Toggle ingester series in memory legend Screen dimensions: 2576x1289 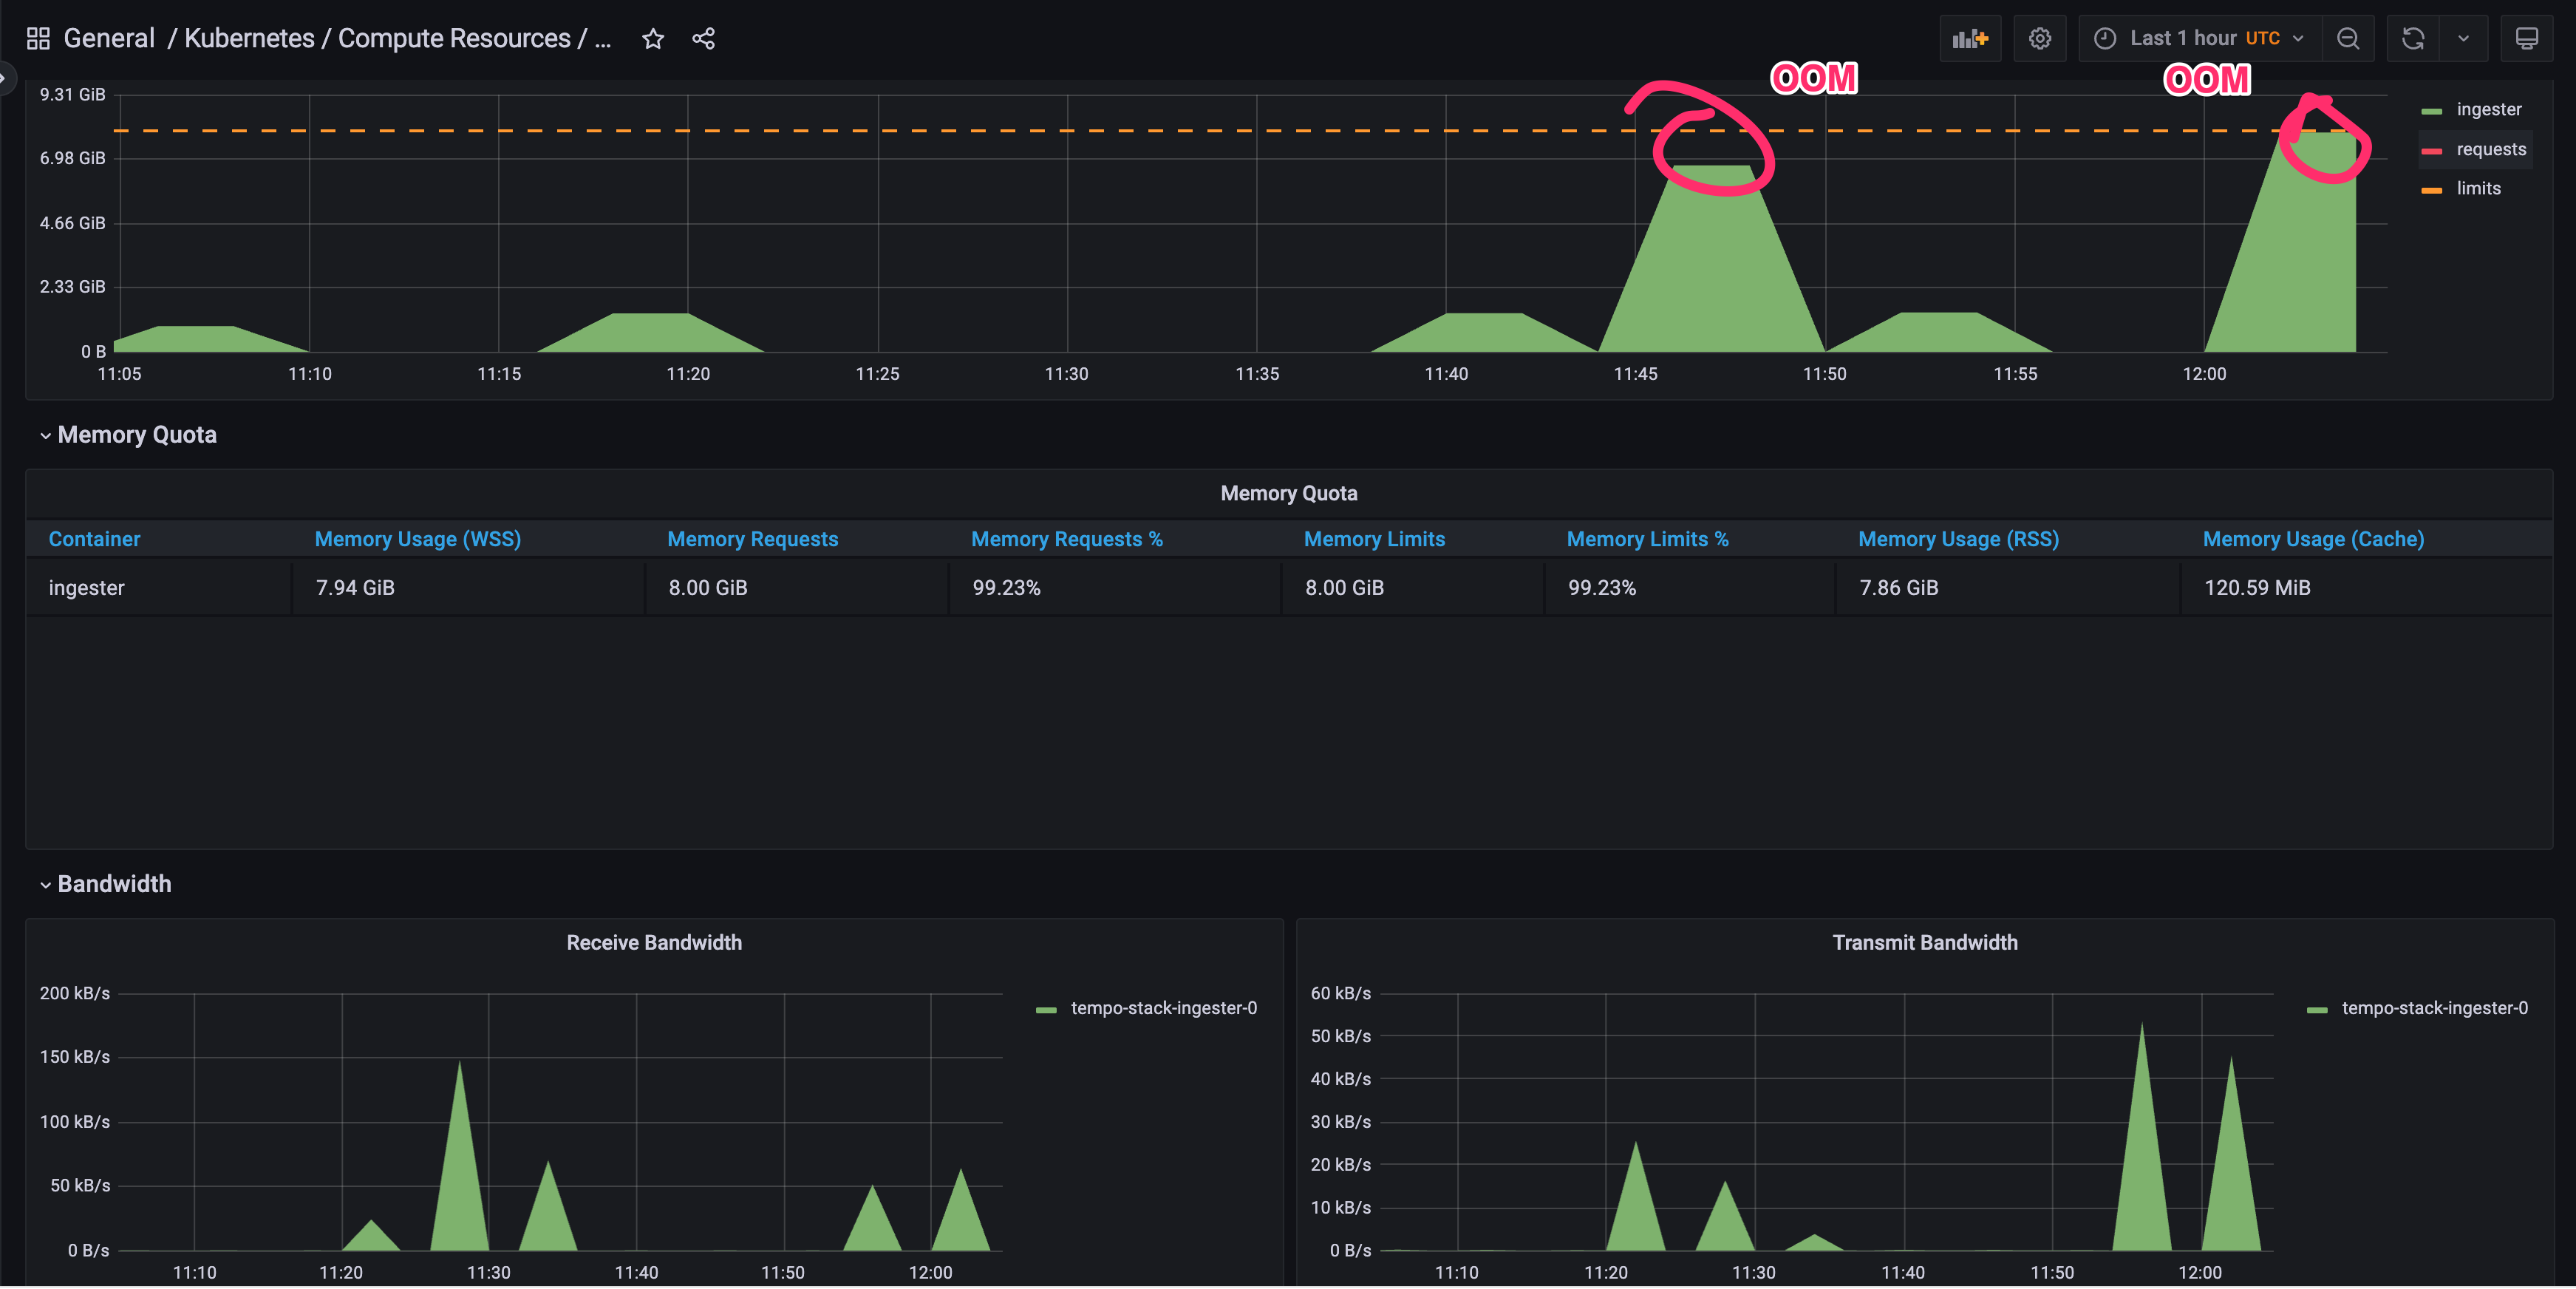pos(2489,109)
